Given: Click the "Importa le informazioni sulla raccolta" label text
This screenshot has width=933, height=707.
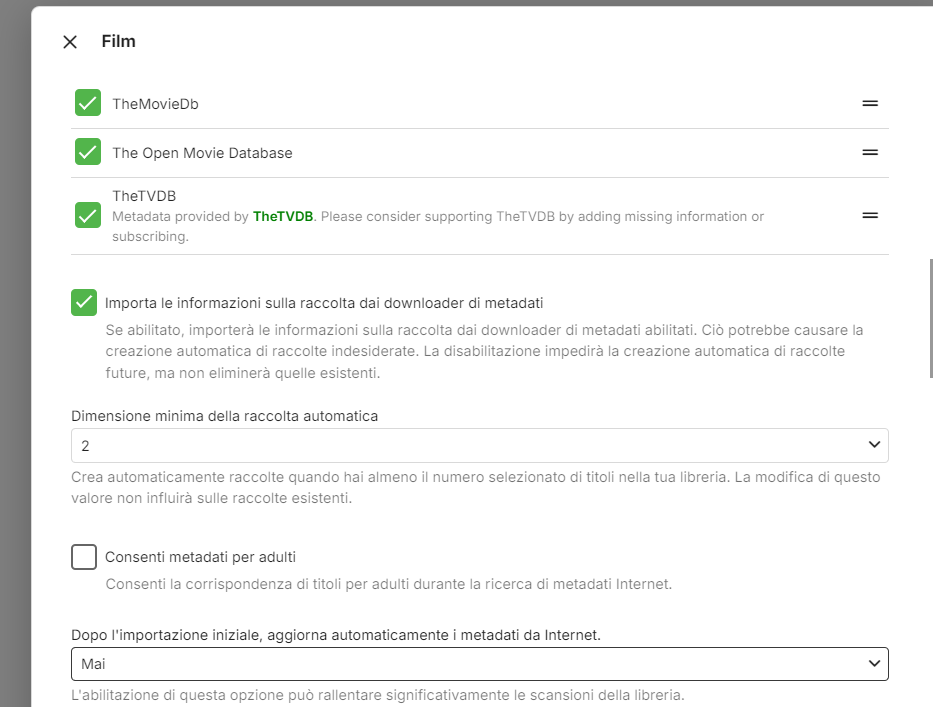Looking at the screenshot, I should [324, 302].
